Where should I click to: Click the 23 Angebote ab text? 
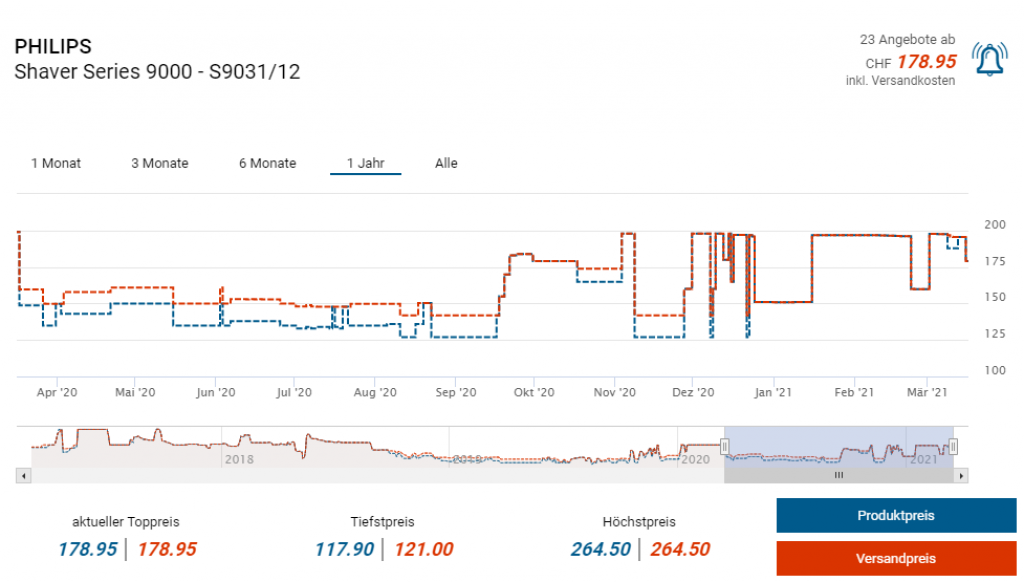[x=907, y=40]
